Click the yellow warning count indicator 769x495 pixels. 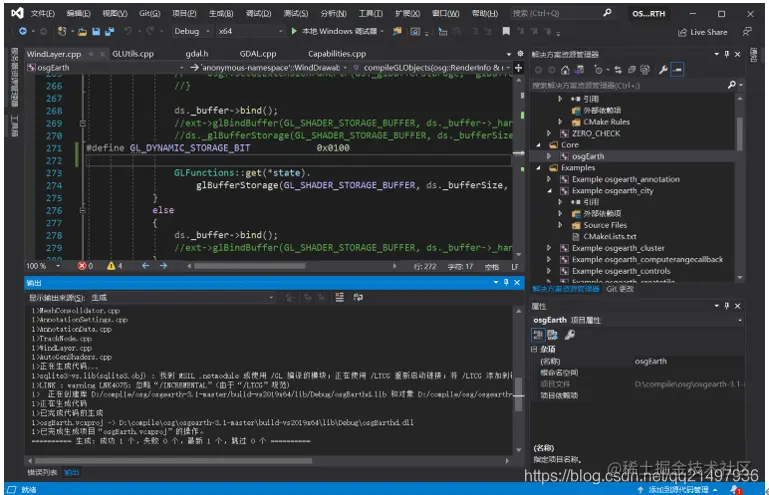coord(115,266)
